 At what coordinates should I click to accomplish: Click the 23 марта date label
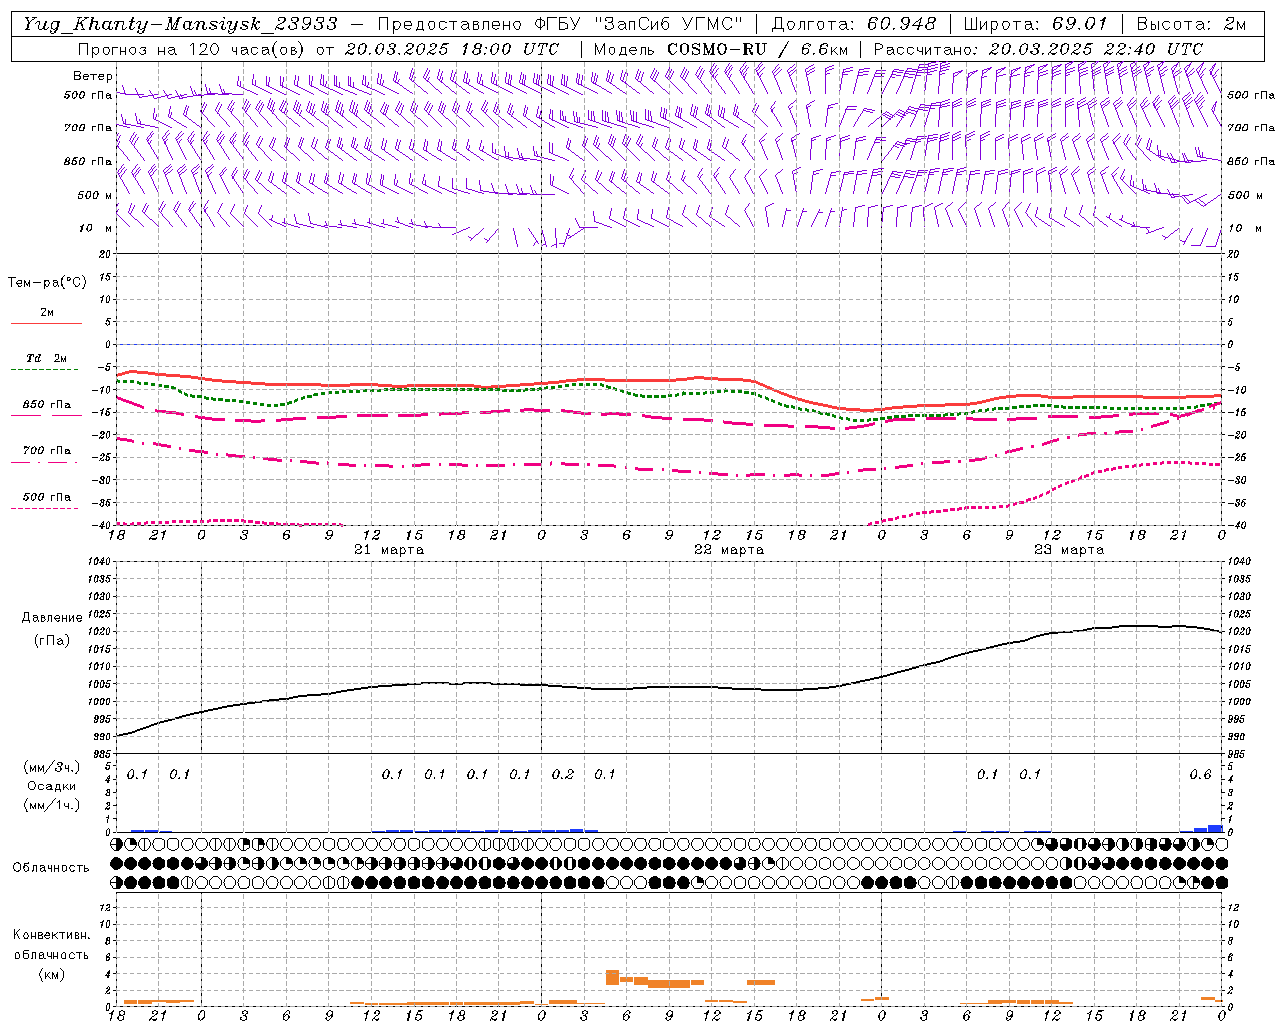point(1069,550)
